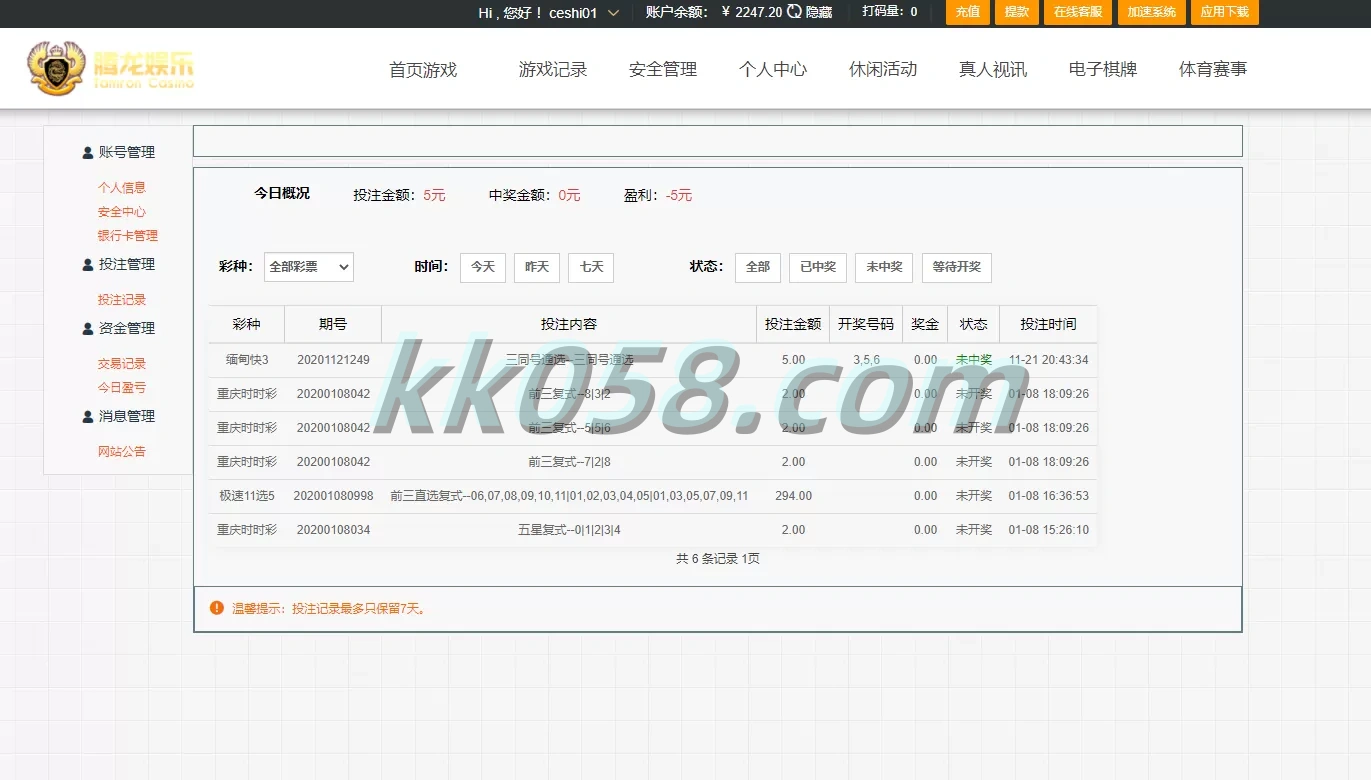Click the 5.00 bet amount

[793, 360]
